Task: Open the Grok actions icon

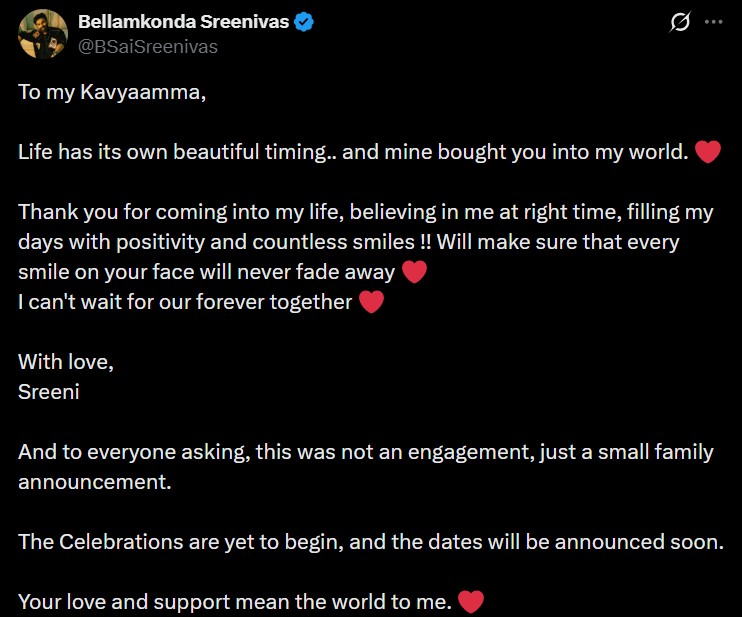Action: 680,22
